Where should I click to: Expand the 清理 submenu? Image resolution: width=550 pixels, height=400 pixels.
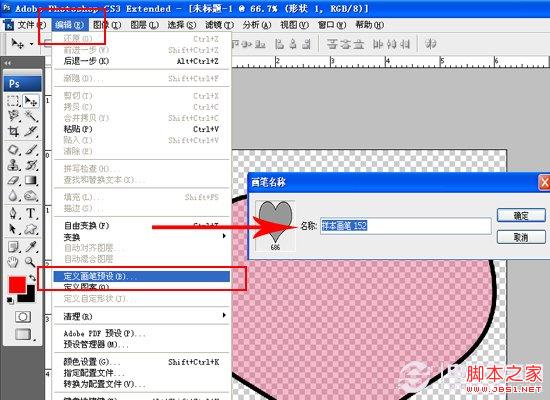tap(141, 316)
